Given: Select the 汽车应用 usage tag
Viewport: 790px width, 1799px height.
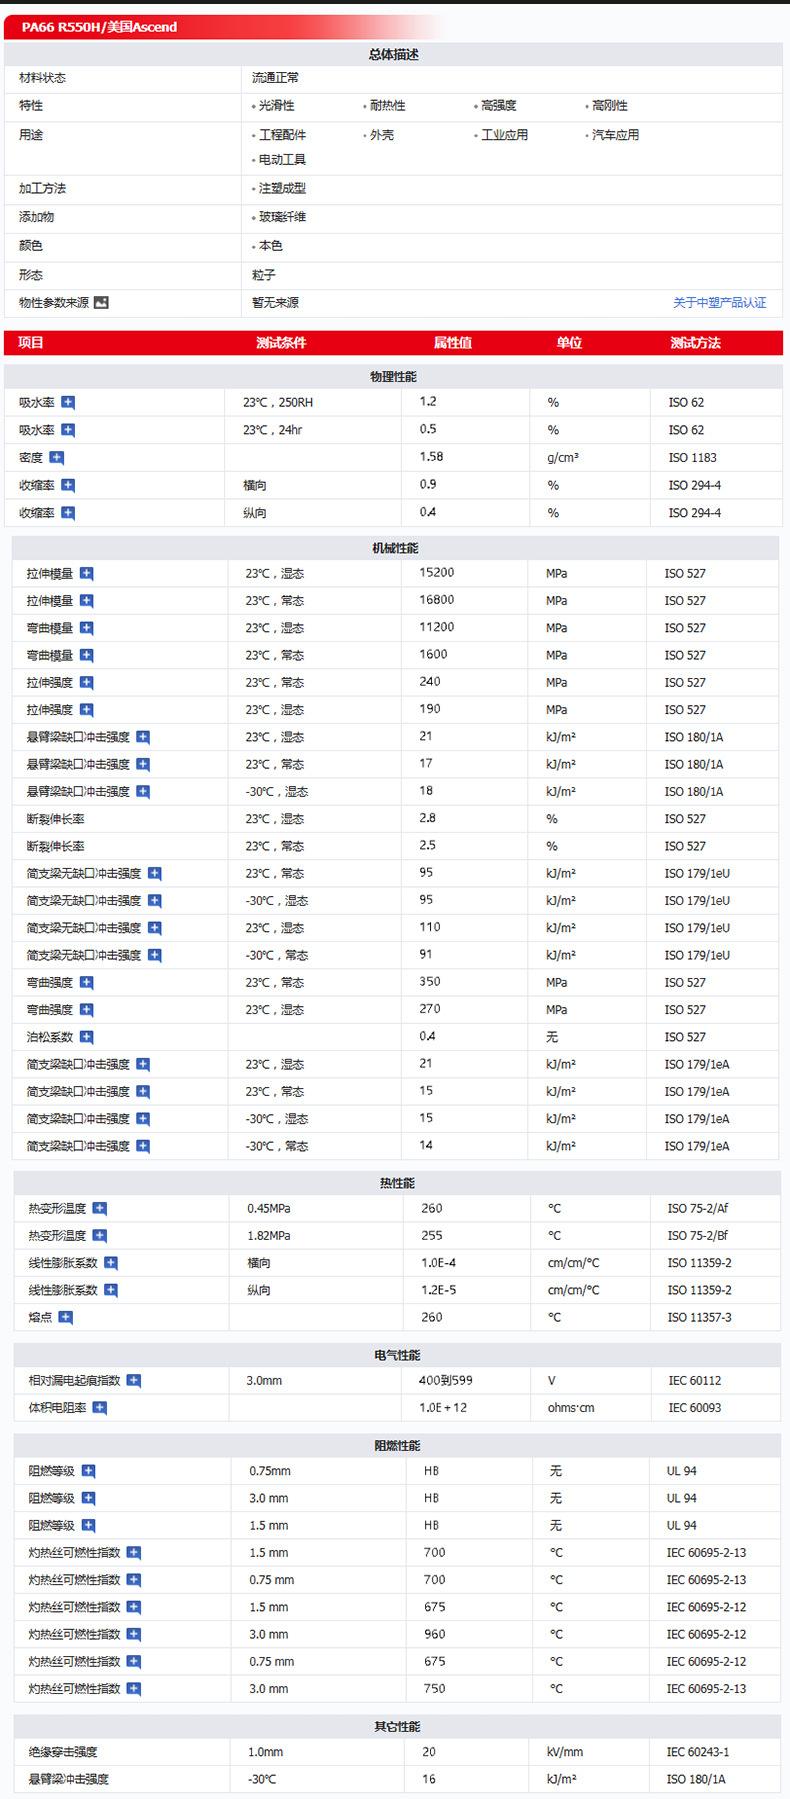Looking at the screenshot, I should click(614, 135).
